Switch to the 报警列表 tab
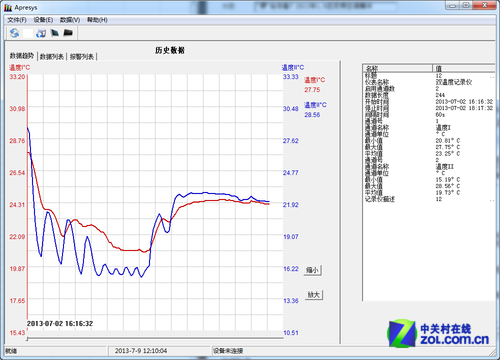The height and width of the screenshot is (360, 500). tap(82, 57)
